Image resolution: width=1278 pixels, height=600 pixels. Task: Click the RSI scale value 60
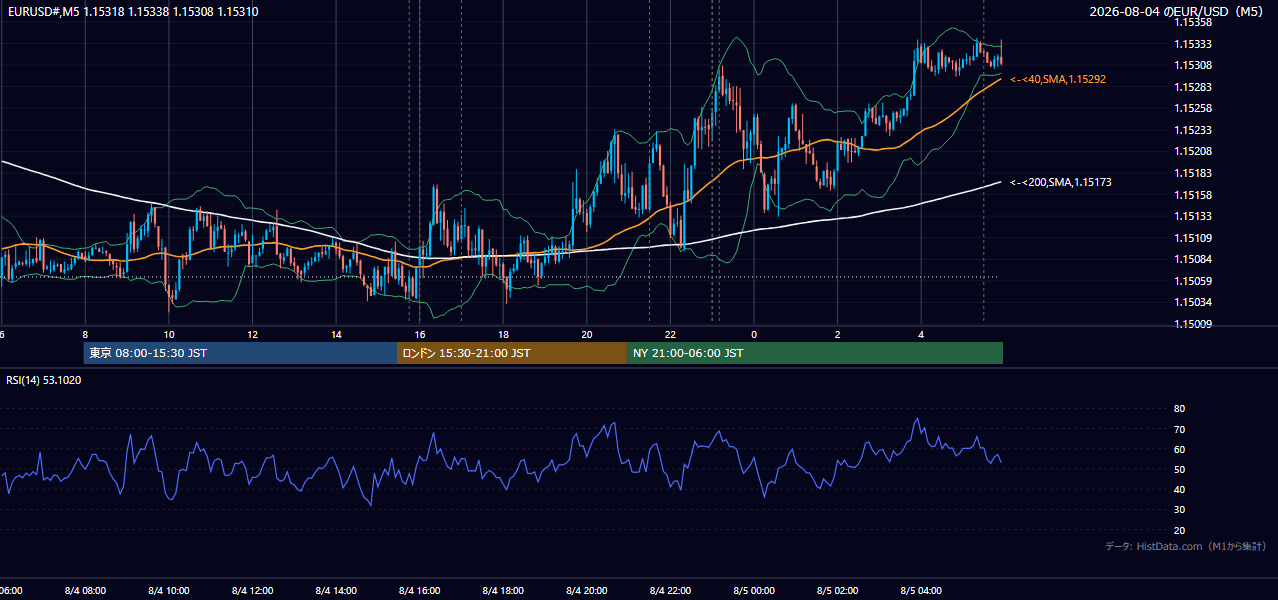coord(1179,449)
